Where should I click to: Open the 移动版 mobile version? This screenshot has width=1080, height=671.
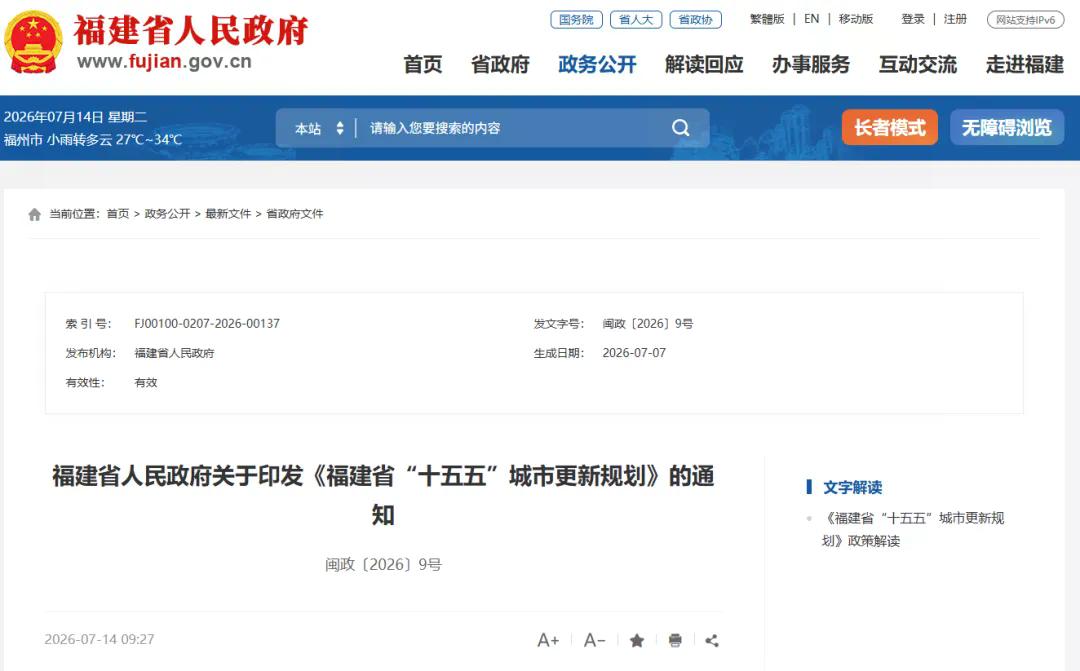855,19
